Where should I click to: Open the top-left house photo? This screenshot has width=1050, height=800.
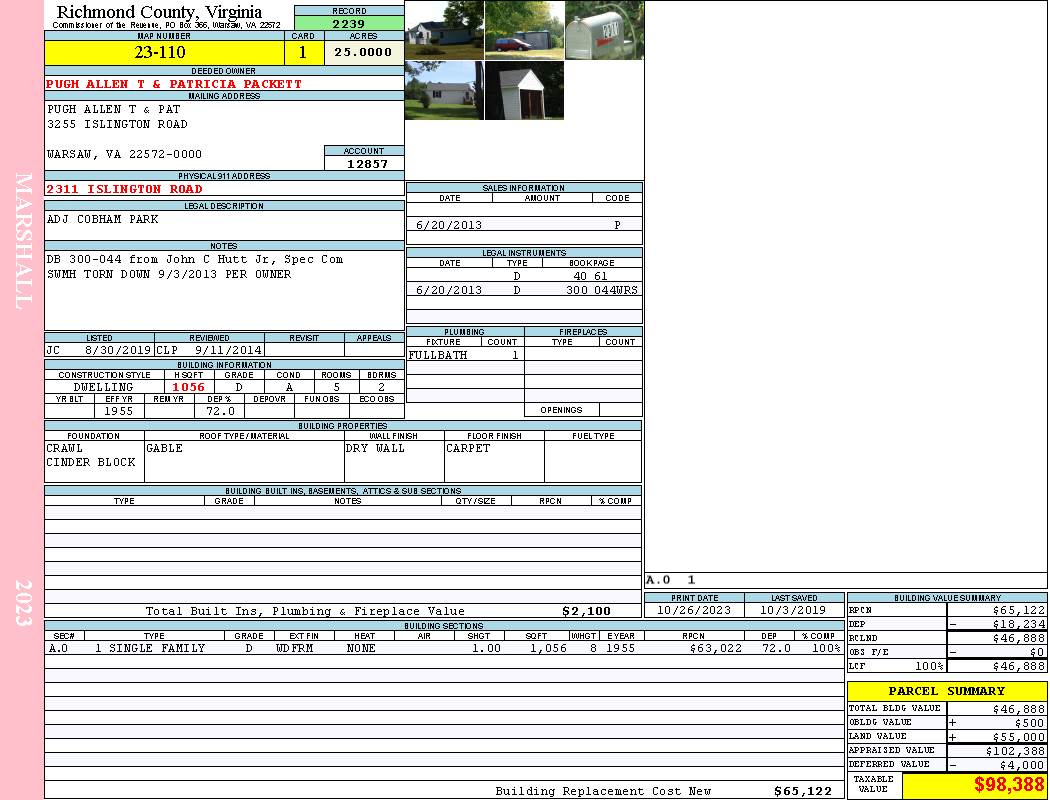[444, 31]
